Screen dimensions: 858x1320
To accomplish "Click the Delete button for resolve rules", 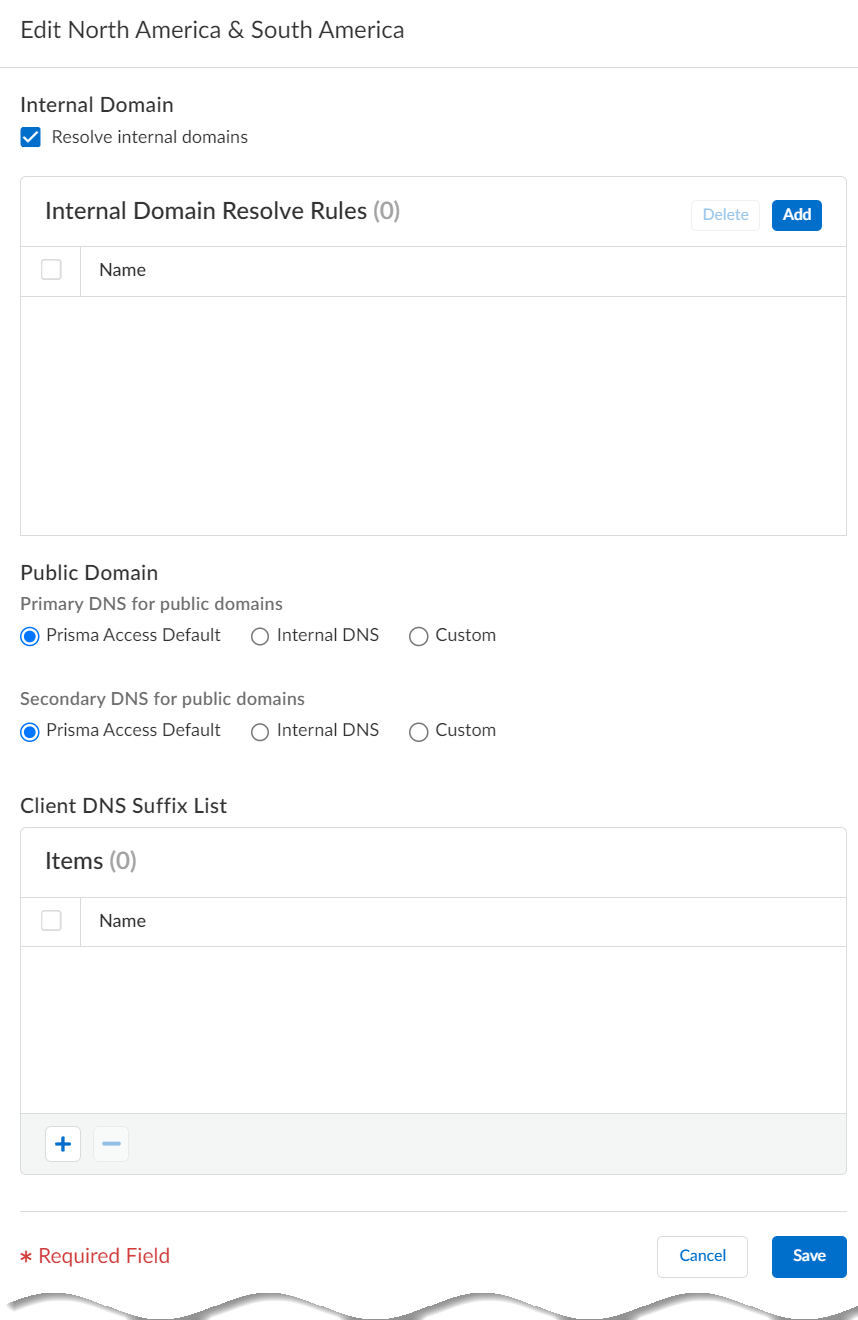I will coord(725,215).
